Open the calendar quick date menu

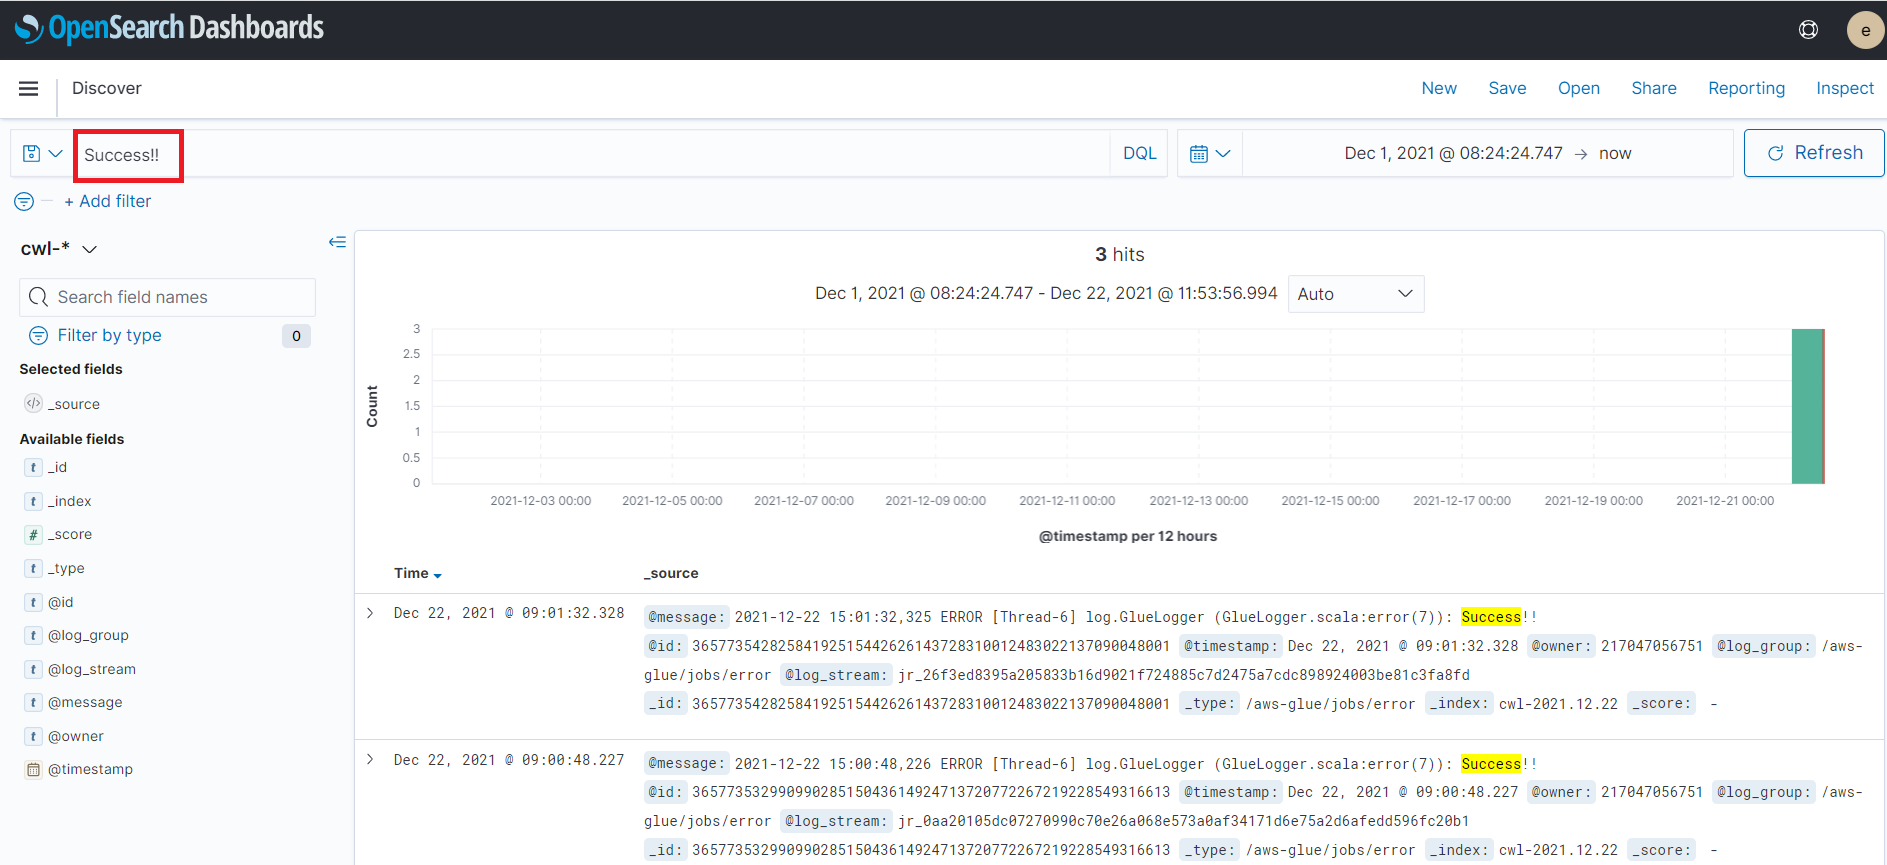click(1210, 154)
